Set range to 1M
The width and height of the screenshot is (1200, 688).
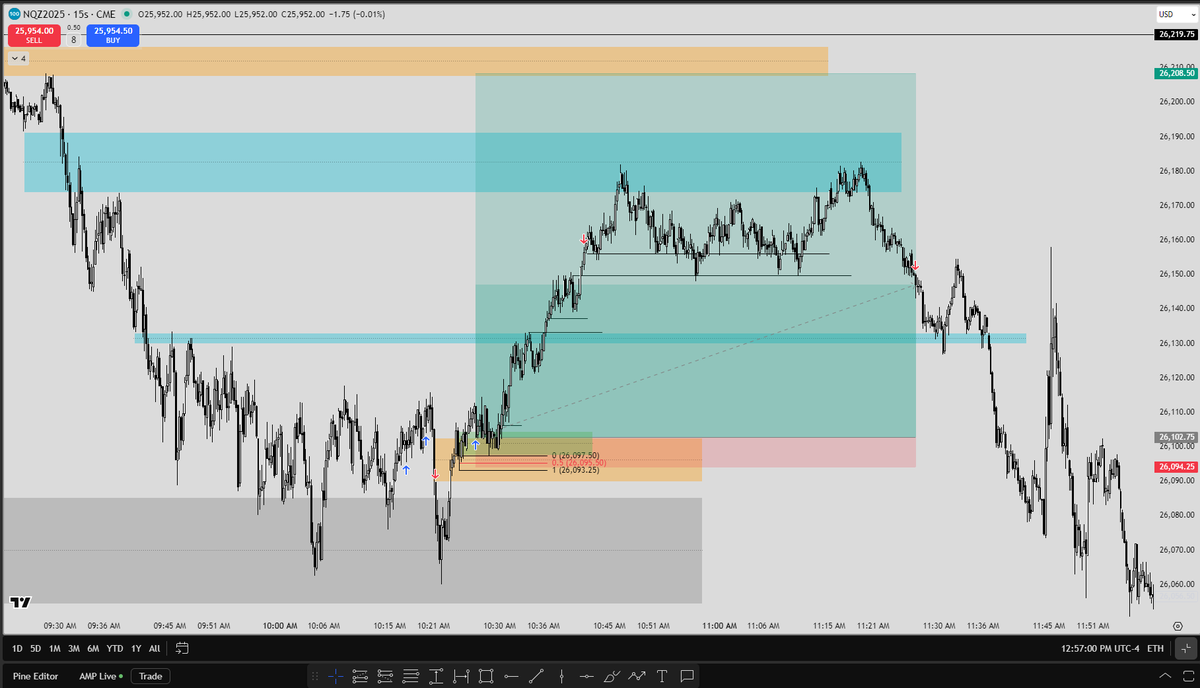click(x=55, y=648)
